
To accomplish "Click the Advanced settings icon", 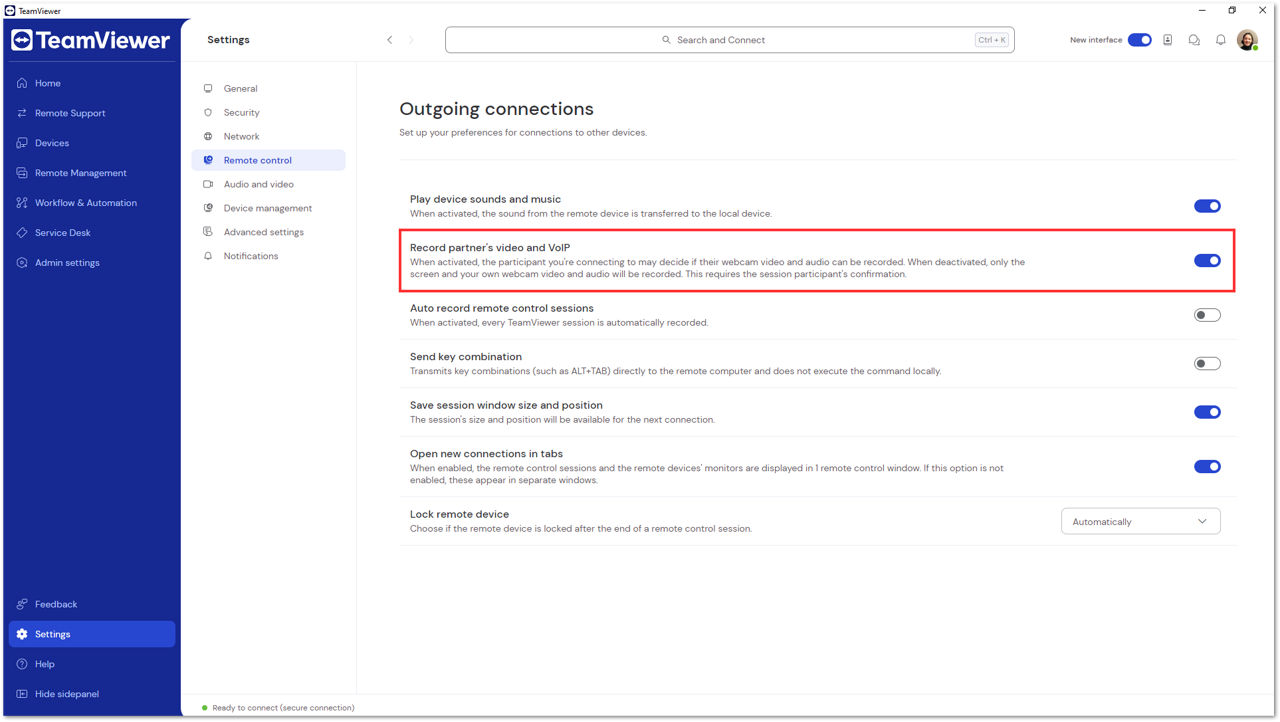I will click(x=208, y=232).
